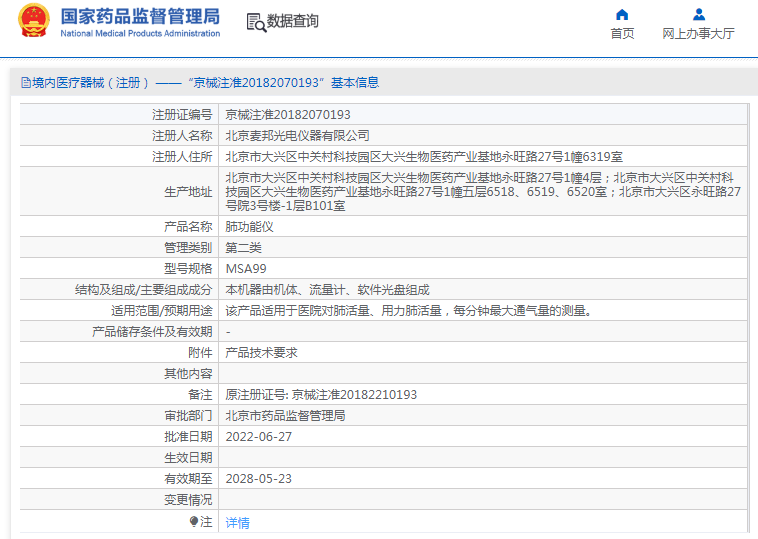Click the 国家药品监督管理局 site title
The width and height of the screenshot is (758, 539).
[140, 16]
